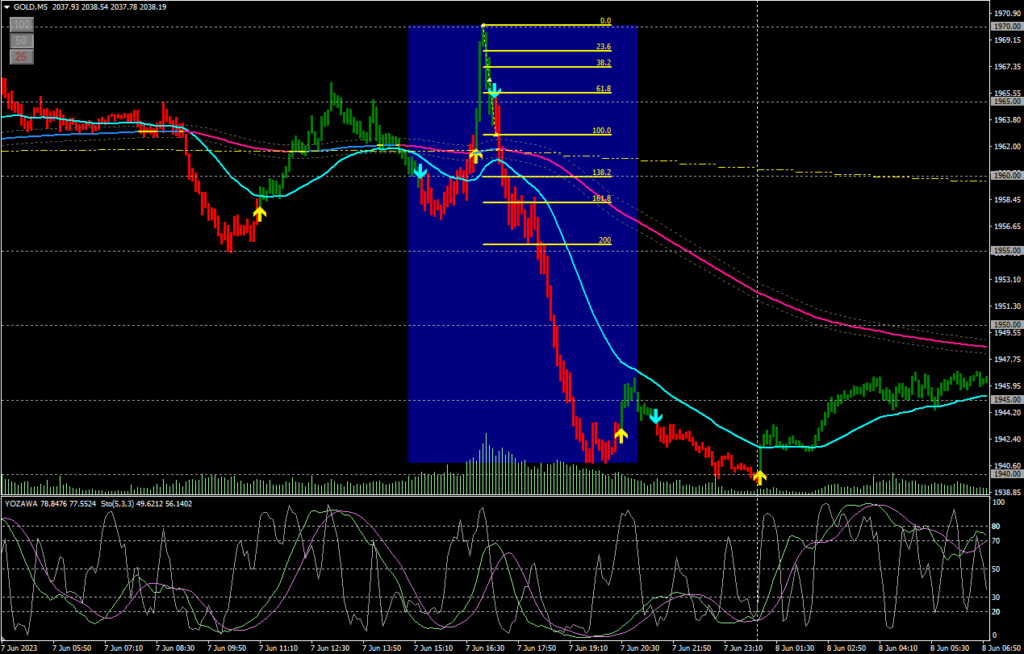Click the 100 button at top-left

tap(20, 23)
